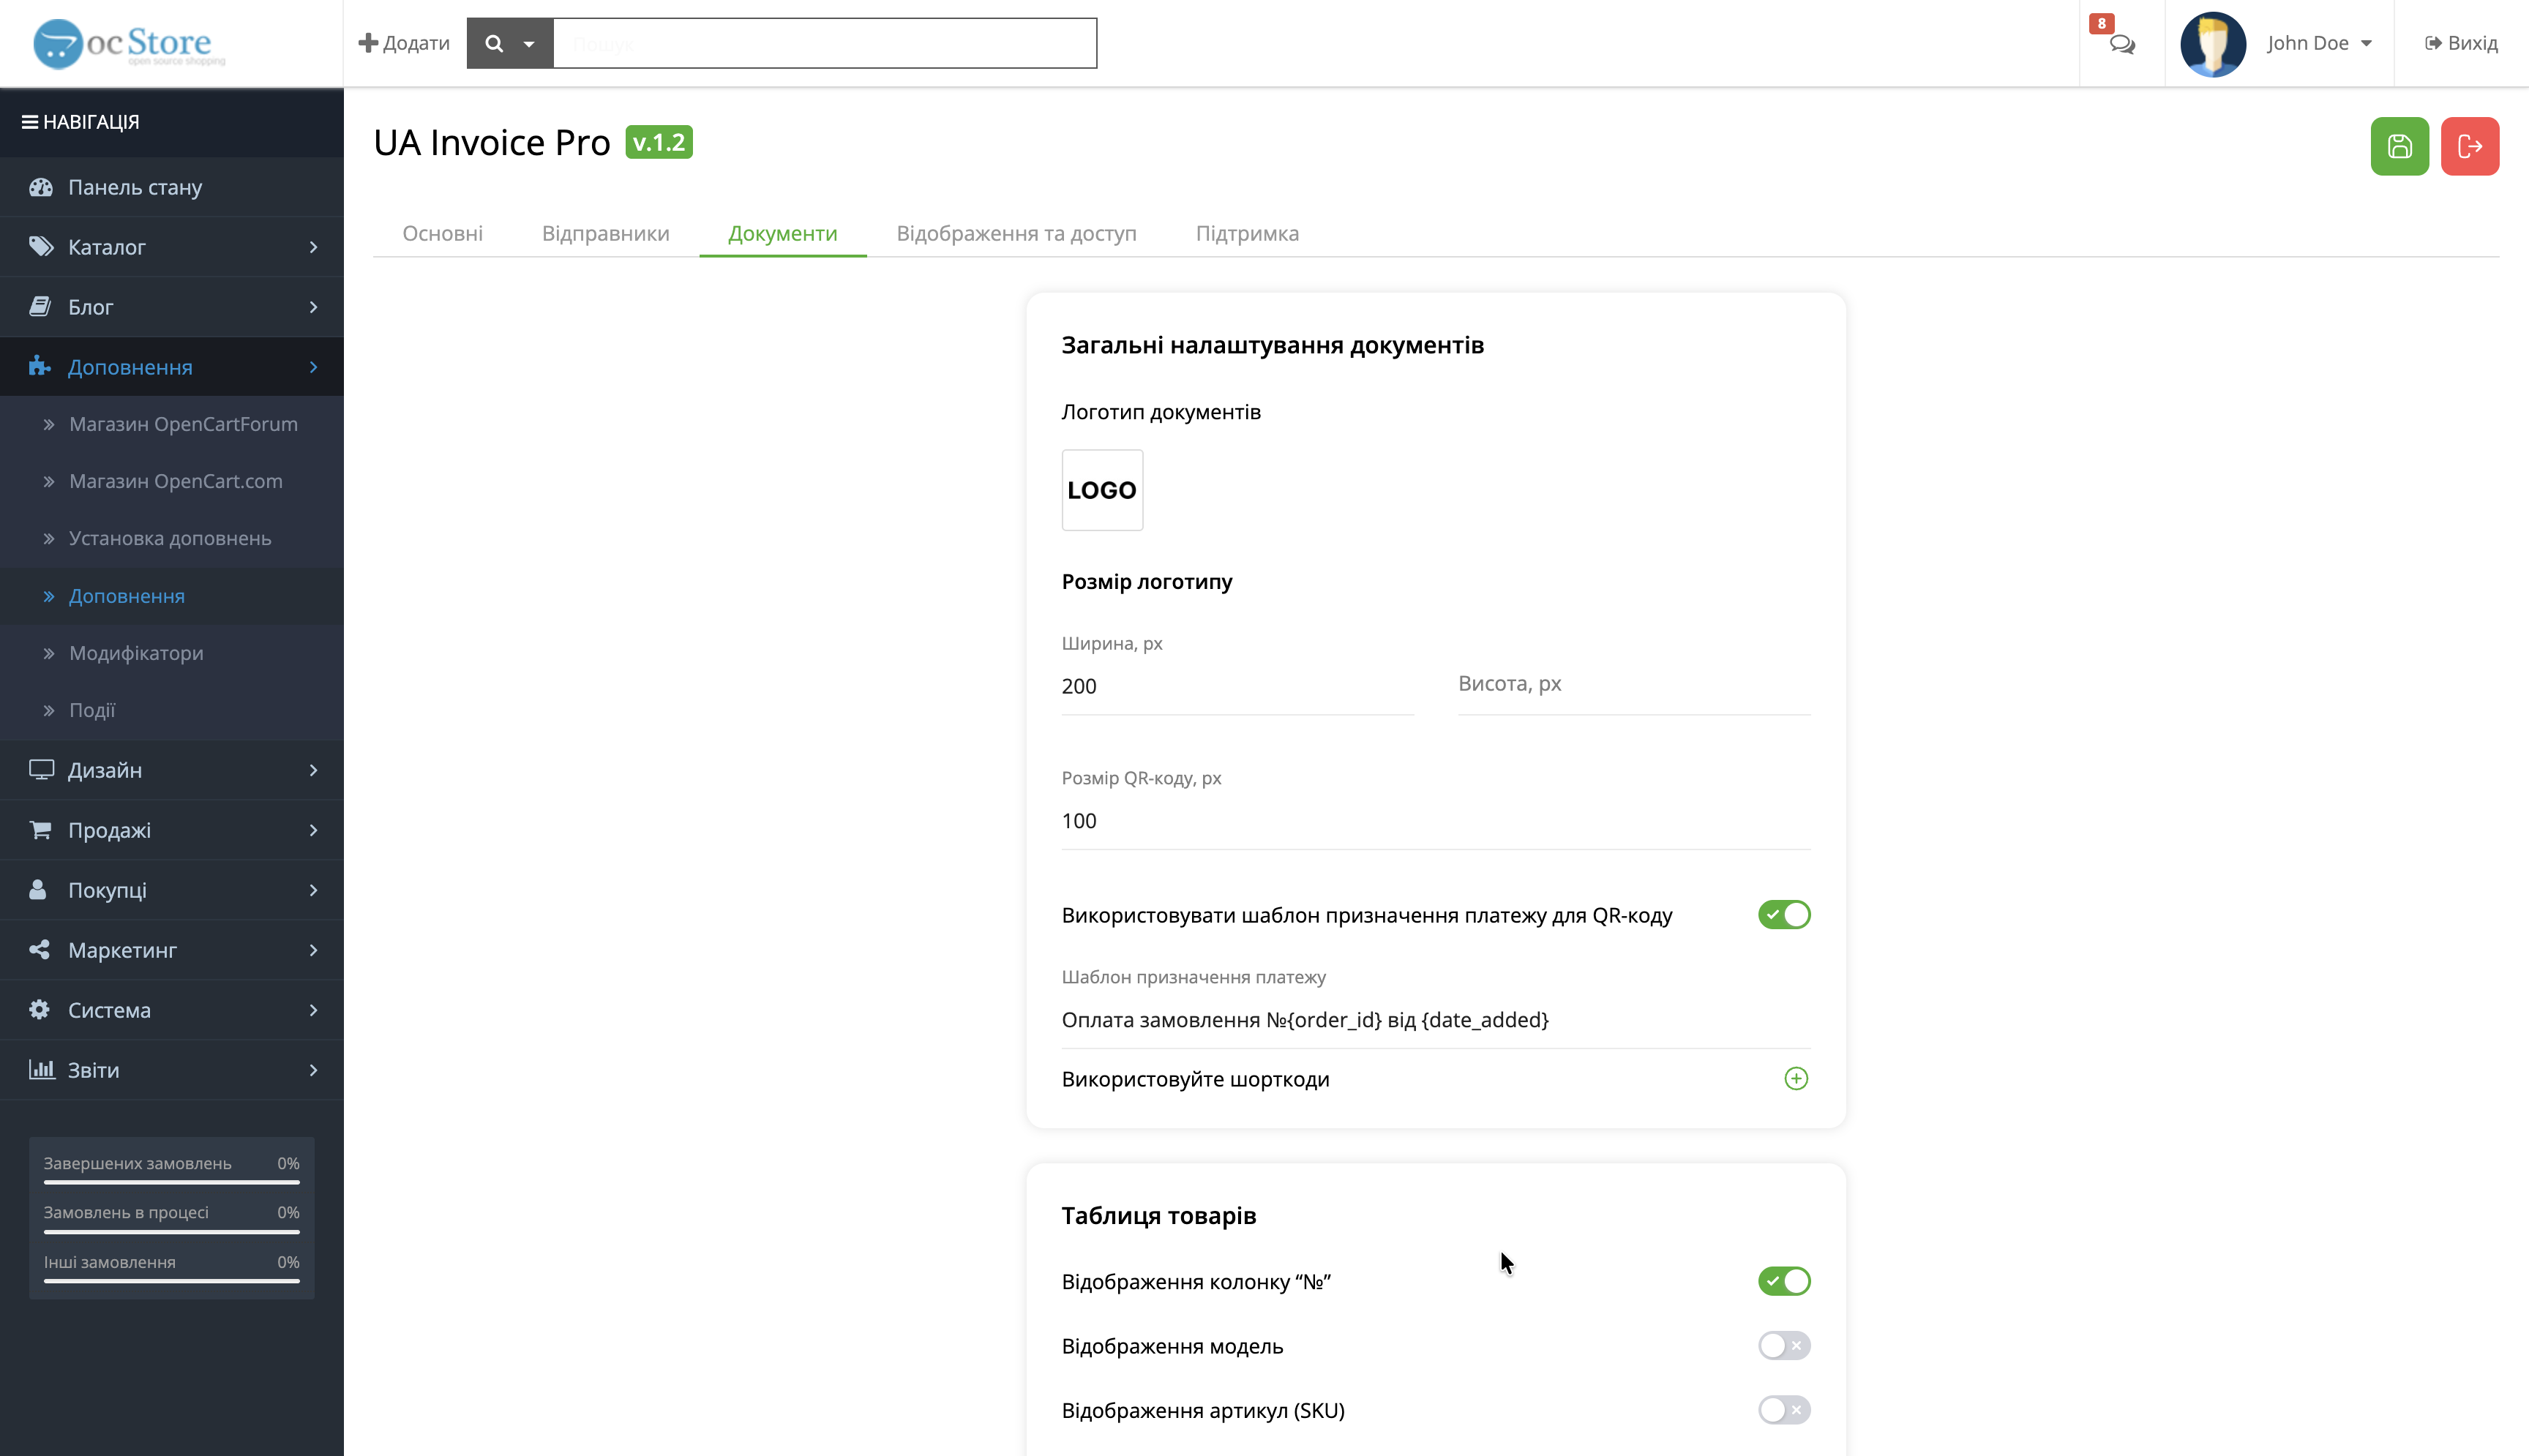The height and width of the screenshot is (1456, 2529).
Task: Switch to the Відправники tab
Action: point(605,233)
